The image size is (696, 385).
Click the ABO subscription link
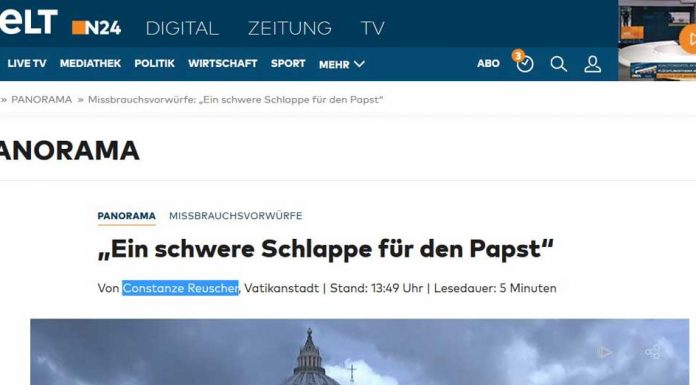488,64
